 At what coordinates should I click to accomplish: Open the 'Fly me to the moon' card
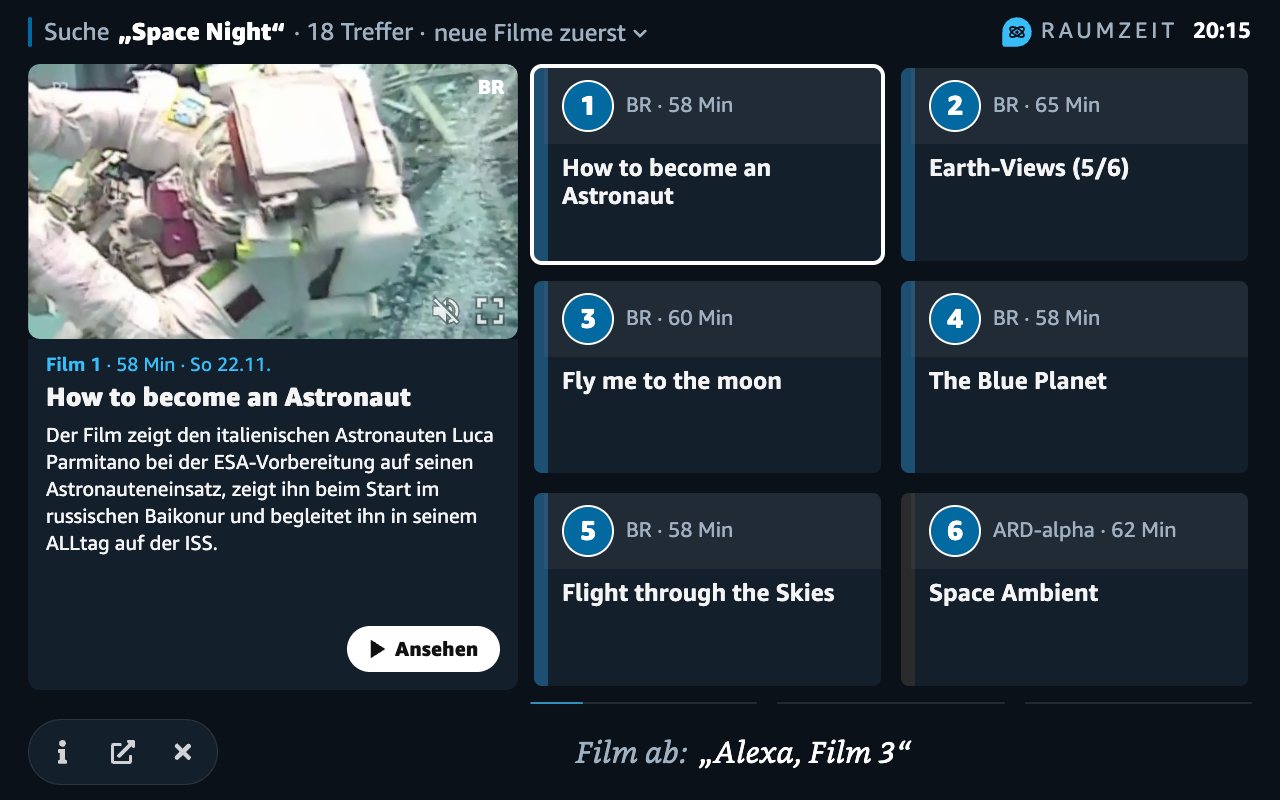pos(707,377)
